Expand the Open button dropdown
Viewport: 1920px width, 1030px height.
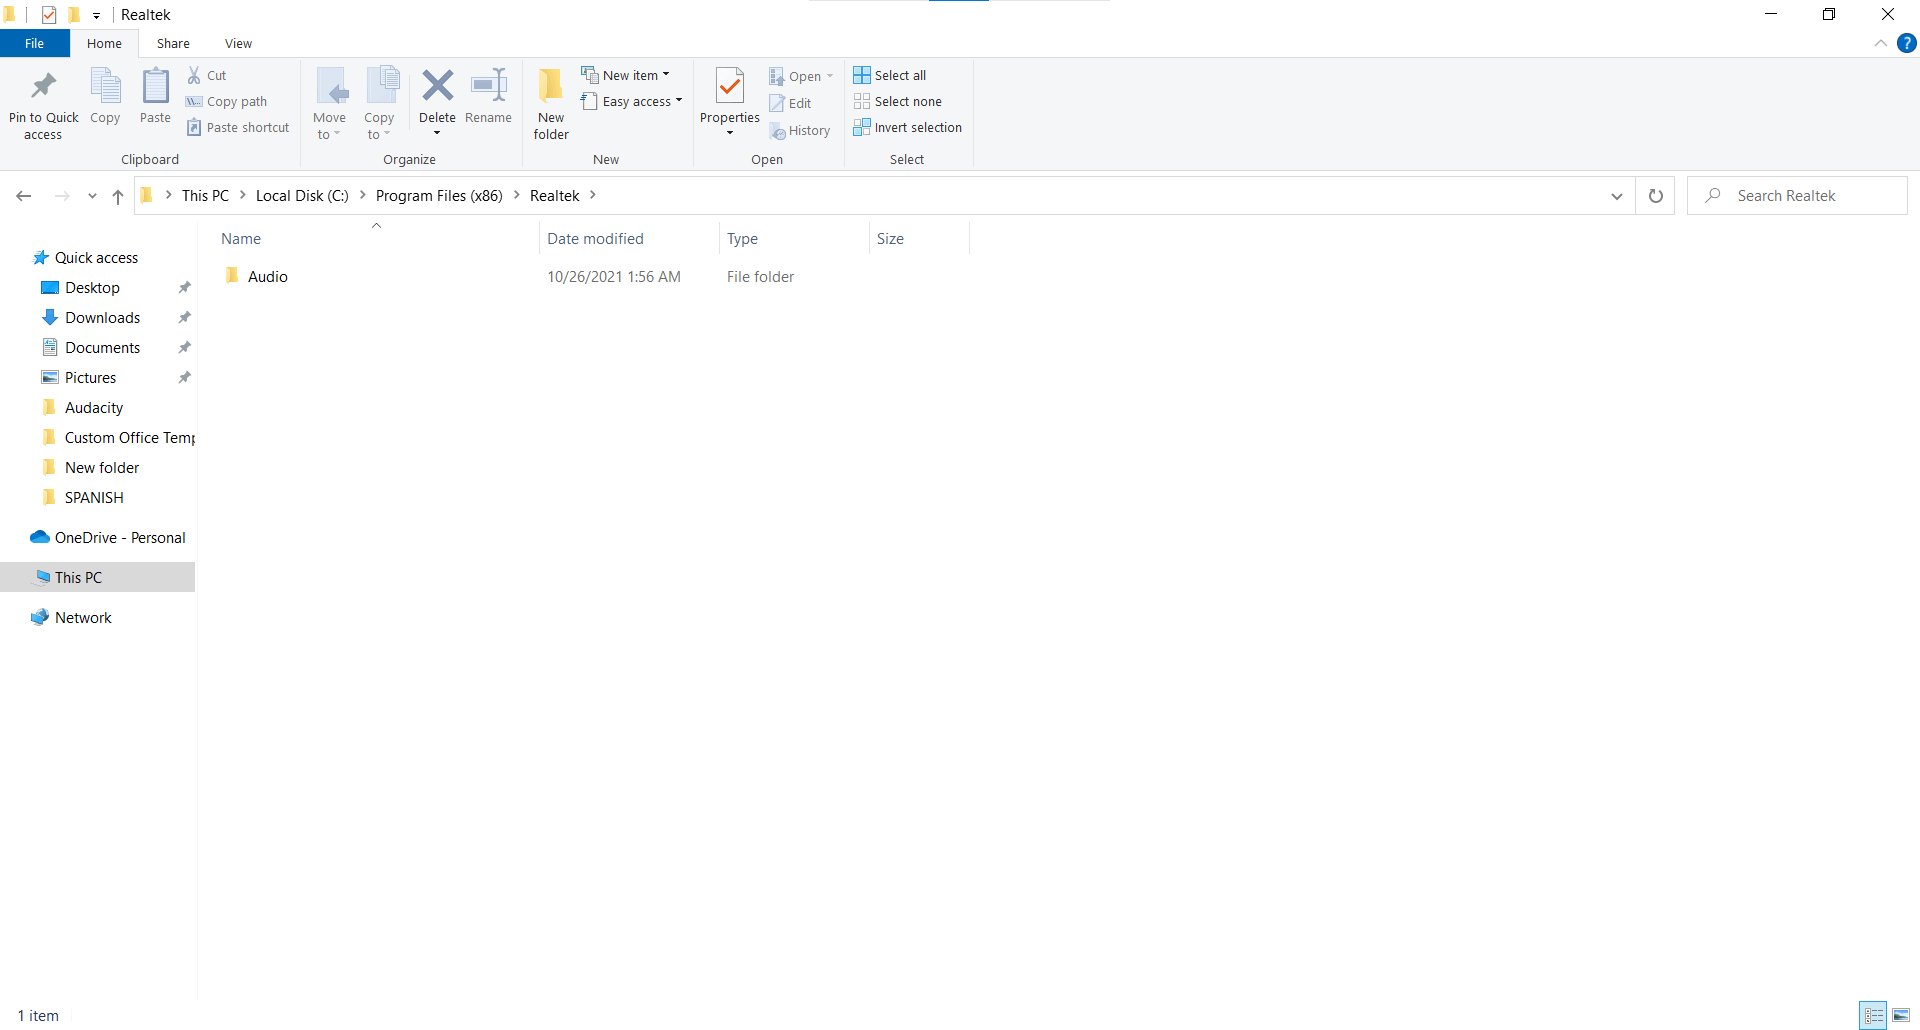click(x=830, y=76)
